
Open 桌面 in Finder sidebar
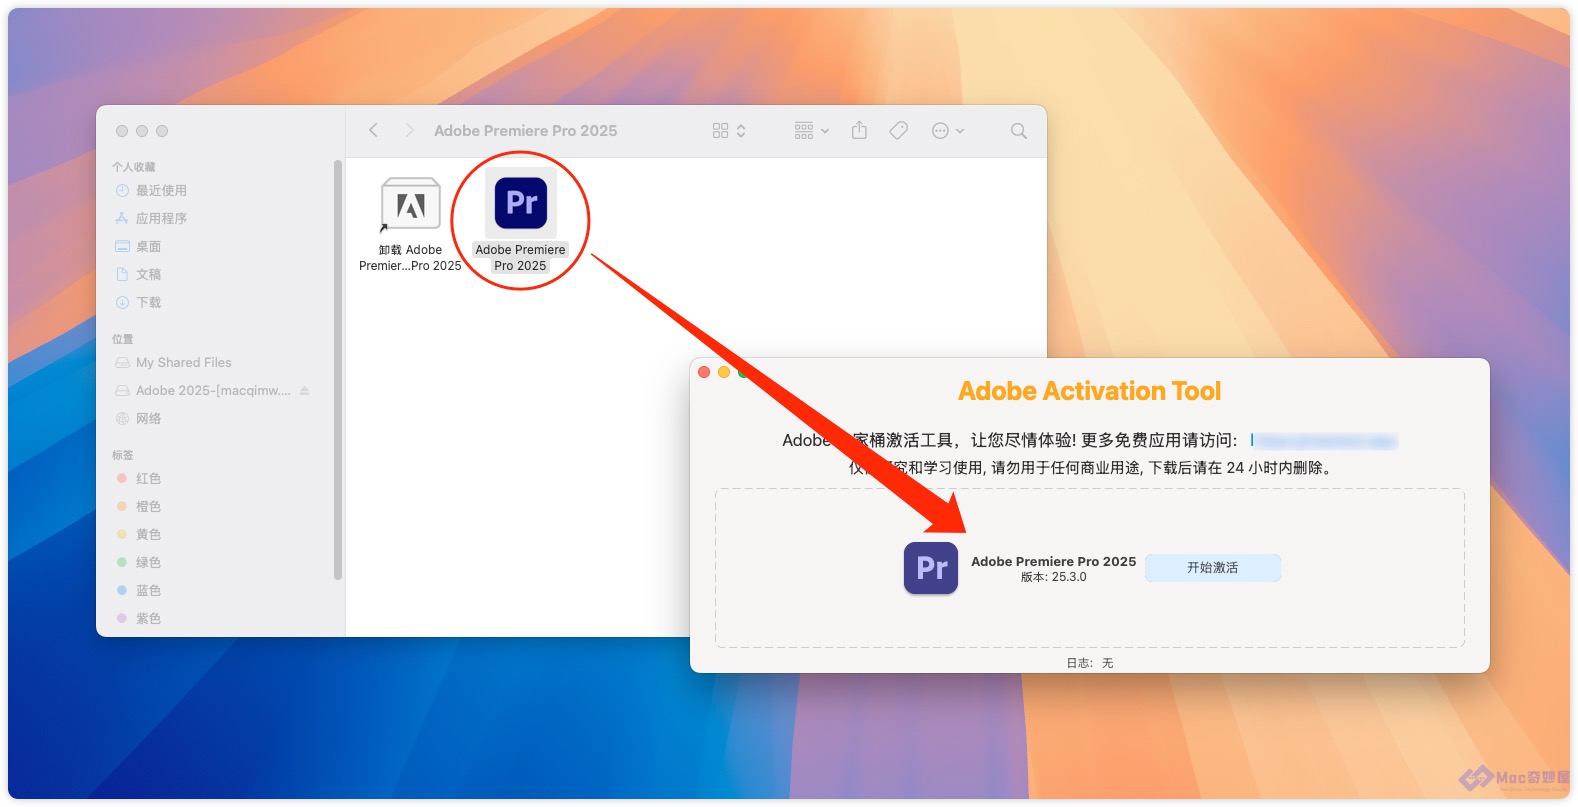(x=148, y=246)
